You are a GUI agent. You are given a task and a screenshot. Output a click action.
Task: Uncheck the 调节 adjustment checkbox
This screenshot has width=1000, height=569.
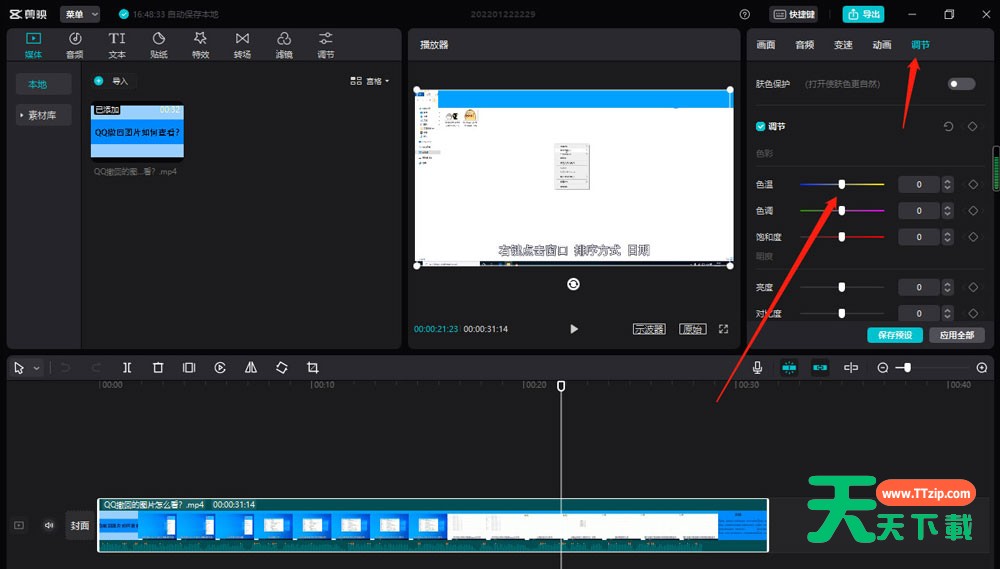click(x=761, y=127)
